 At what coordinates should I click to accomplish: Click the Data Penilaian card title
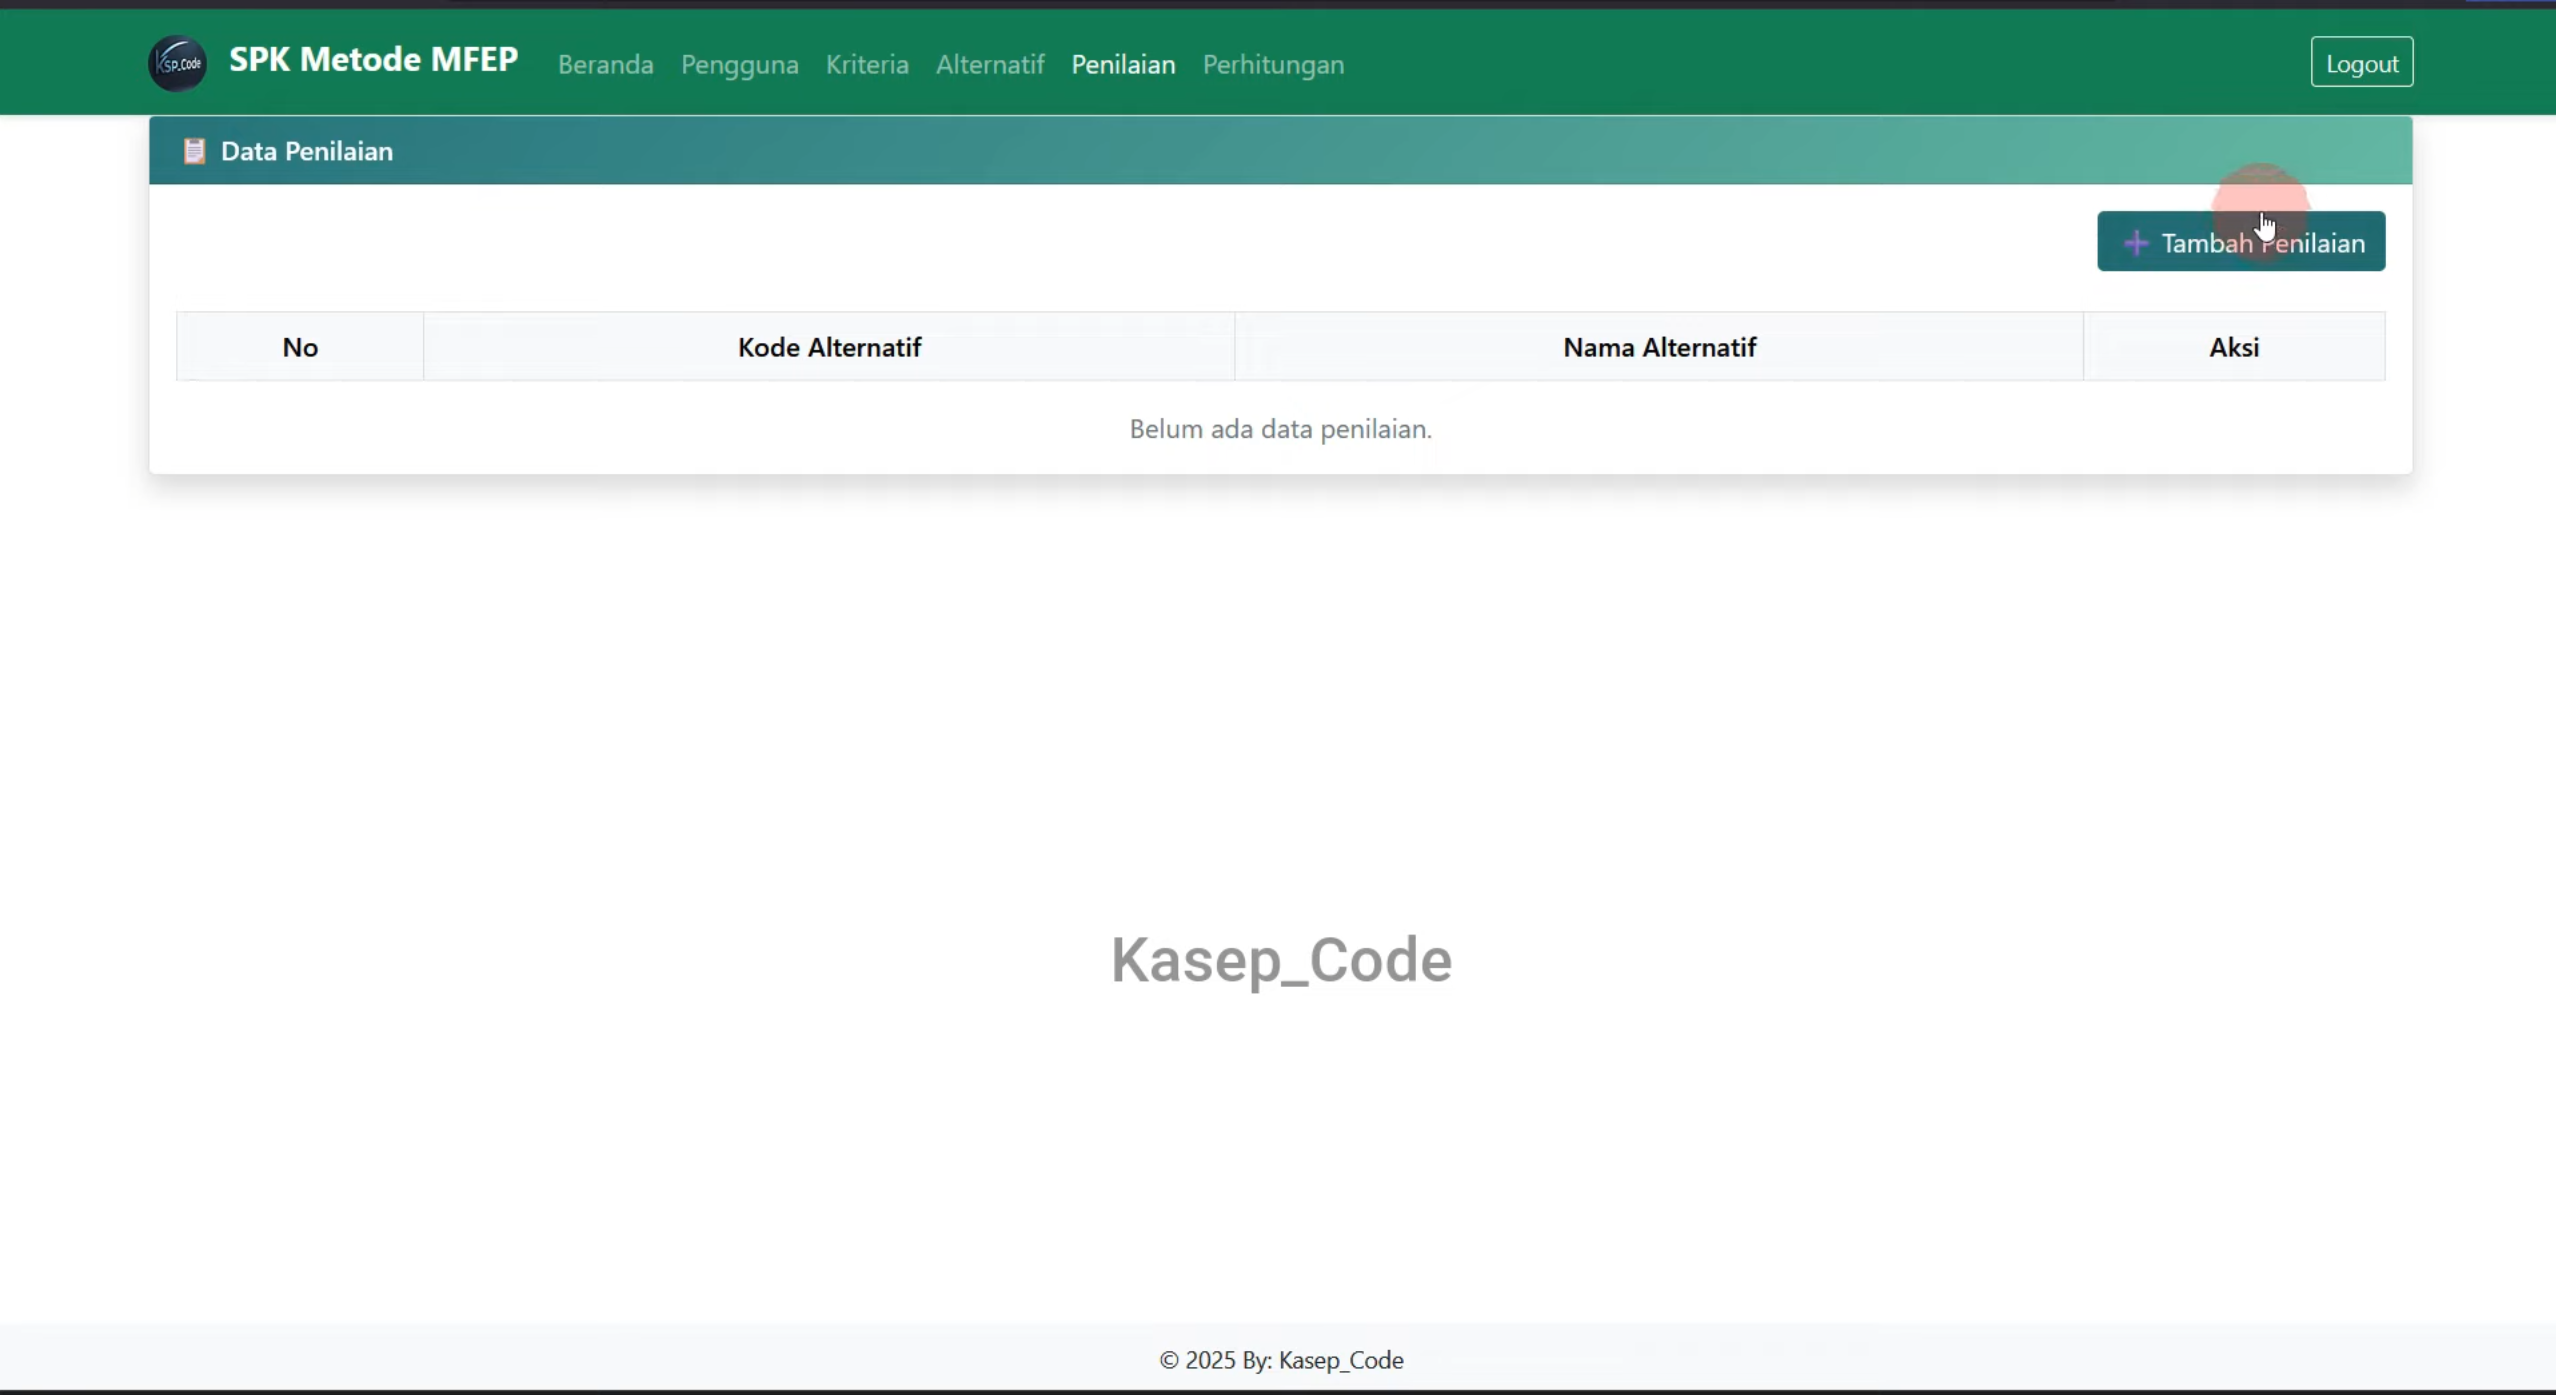[306, 151]
